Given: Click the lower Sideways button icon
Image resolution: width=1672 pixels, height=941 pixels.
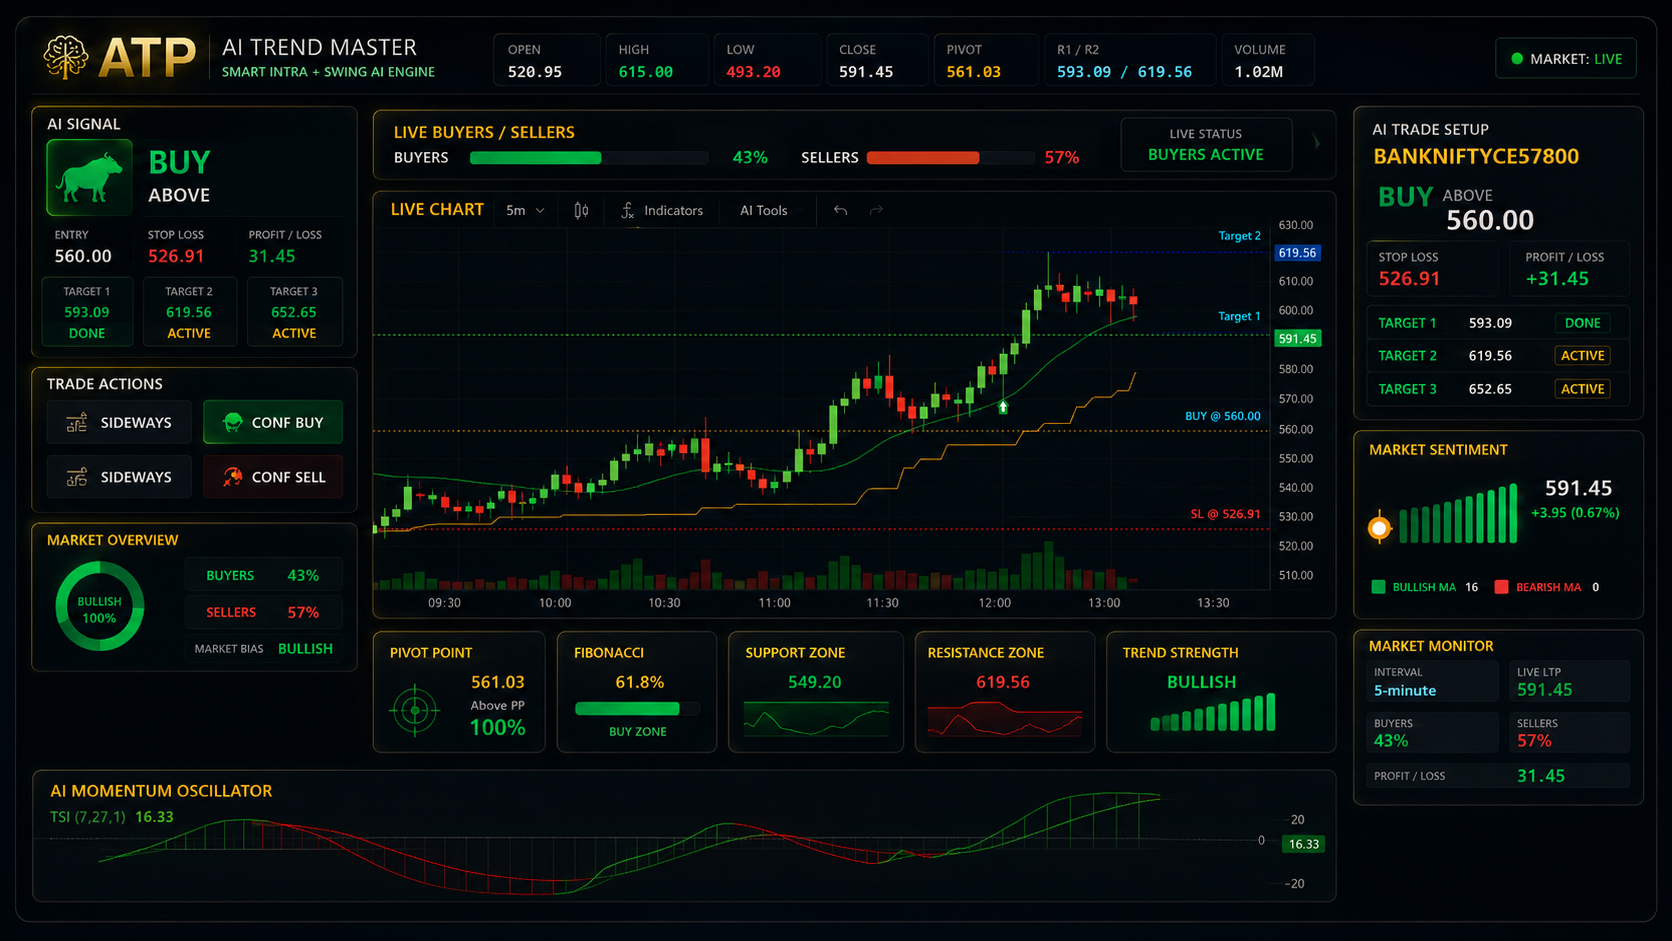Looking at the screenshot, I should tap(77, 477).
